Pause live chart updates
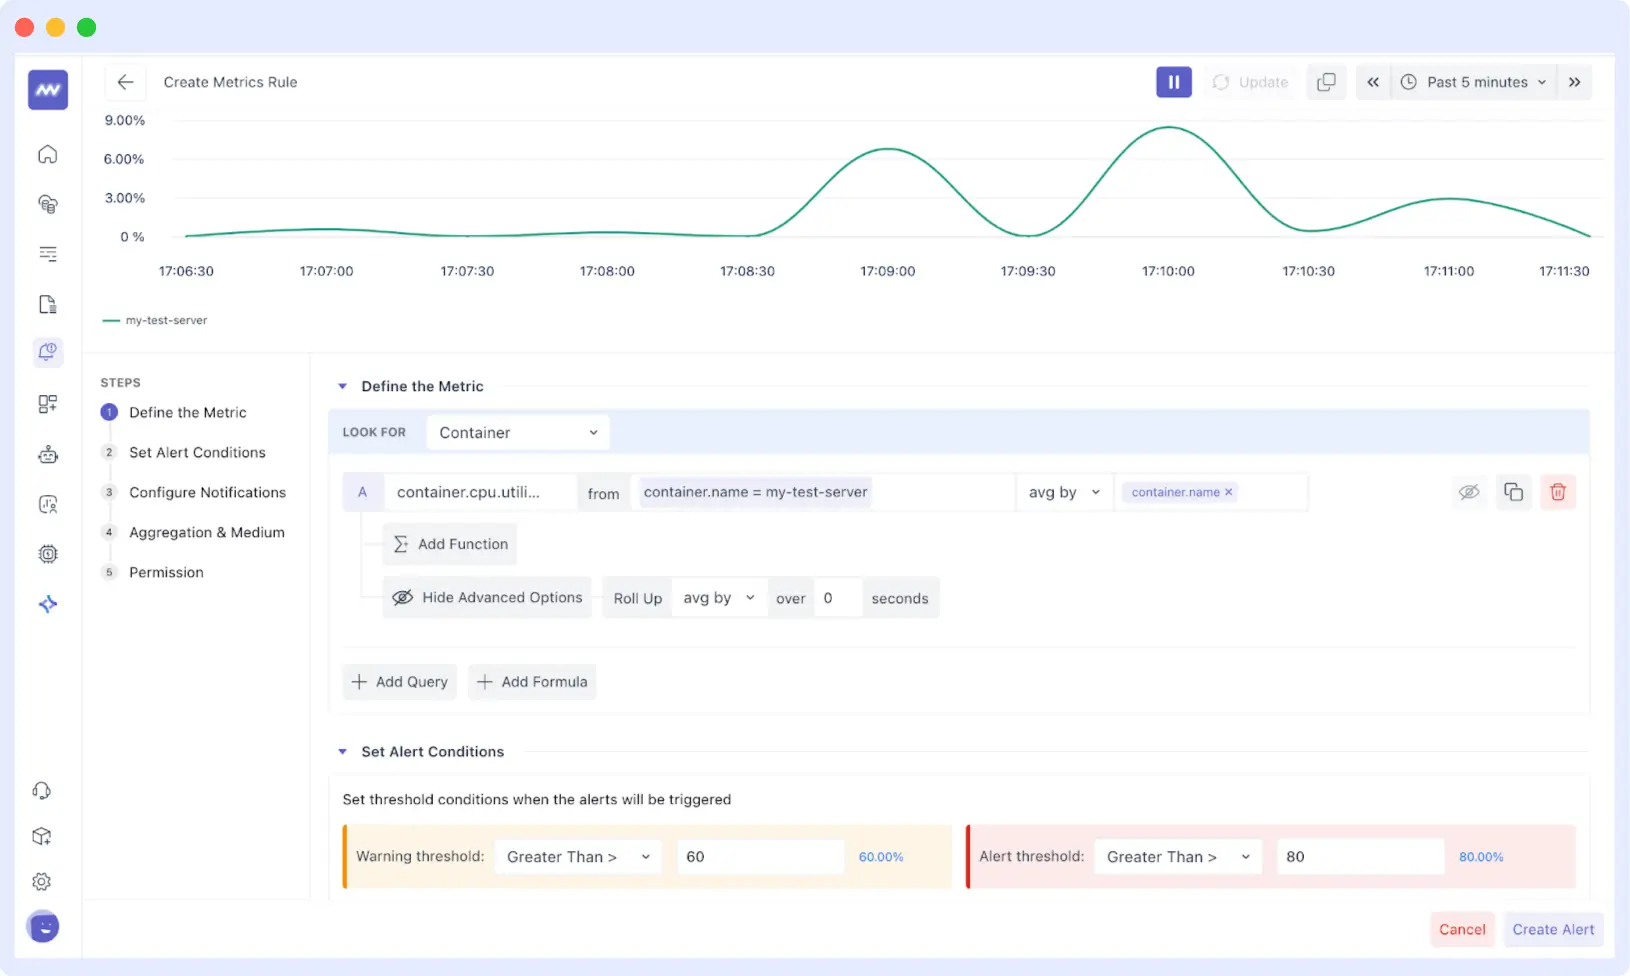 1173,82
